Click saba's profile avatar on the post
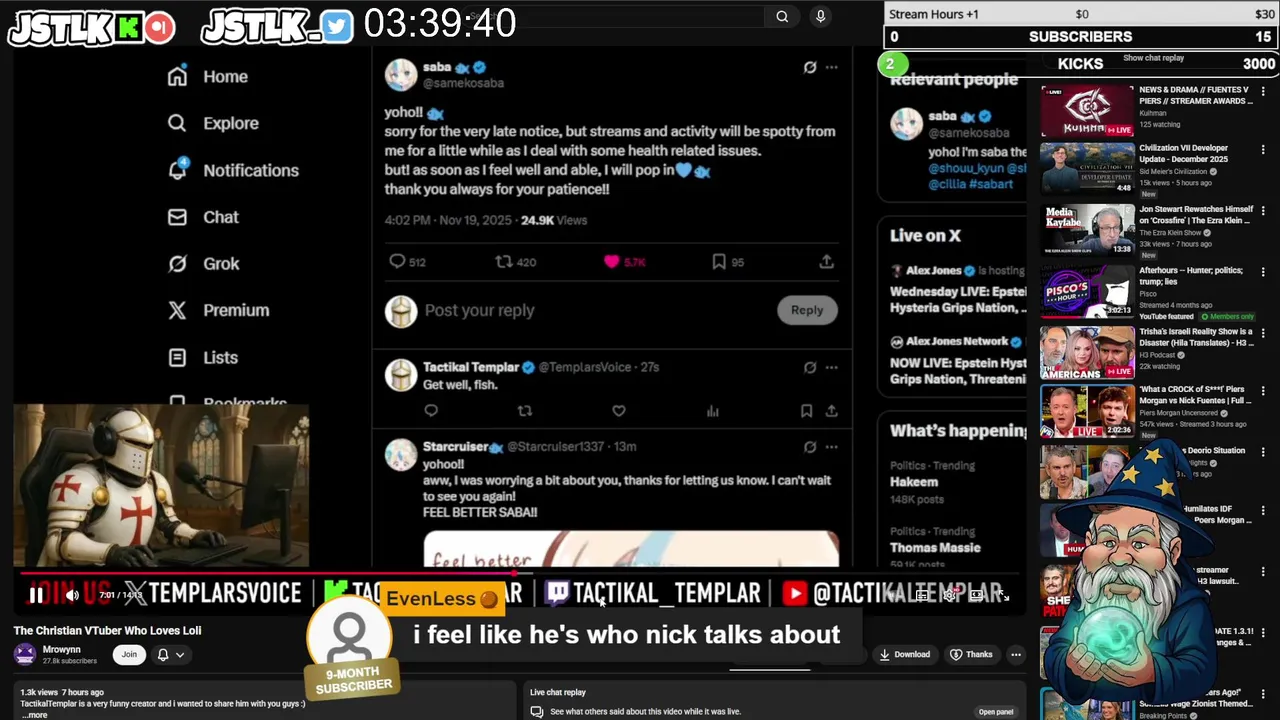This screenshot has height=720, width=1280. (401, 75)
